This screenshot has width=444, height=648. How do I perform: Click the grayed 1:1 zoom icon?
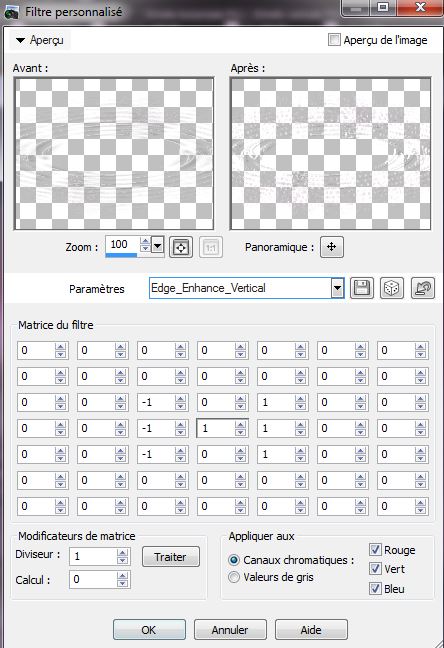211,247
